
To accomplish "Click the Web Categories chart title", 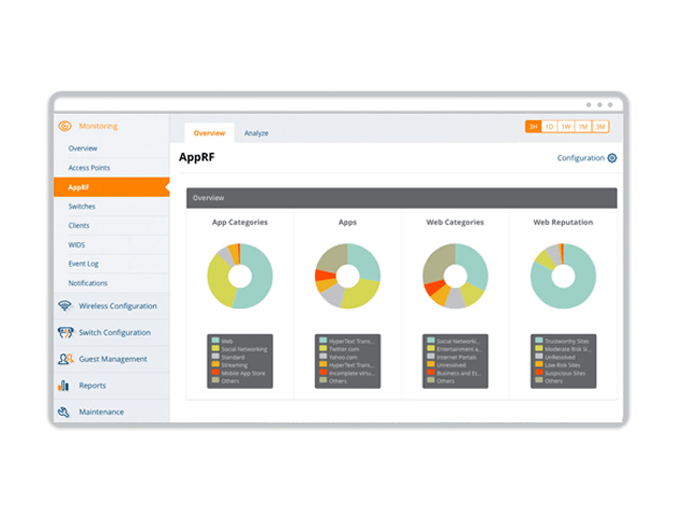I will (455, 222).
